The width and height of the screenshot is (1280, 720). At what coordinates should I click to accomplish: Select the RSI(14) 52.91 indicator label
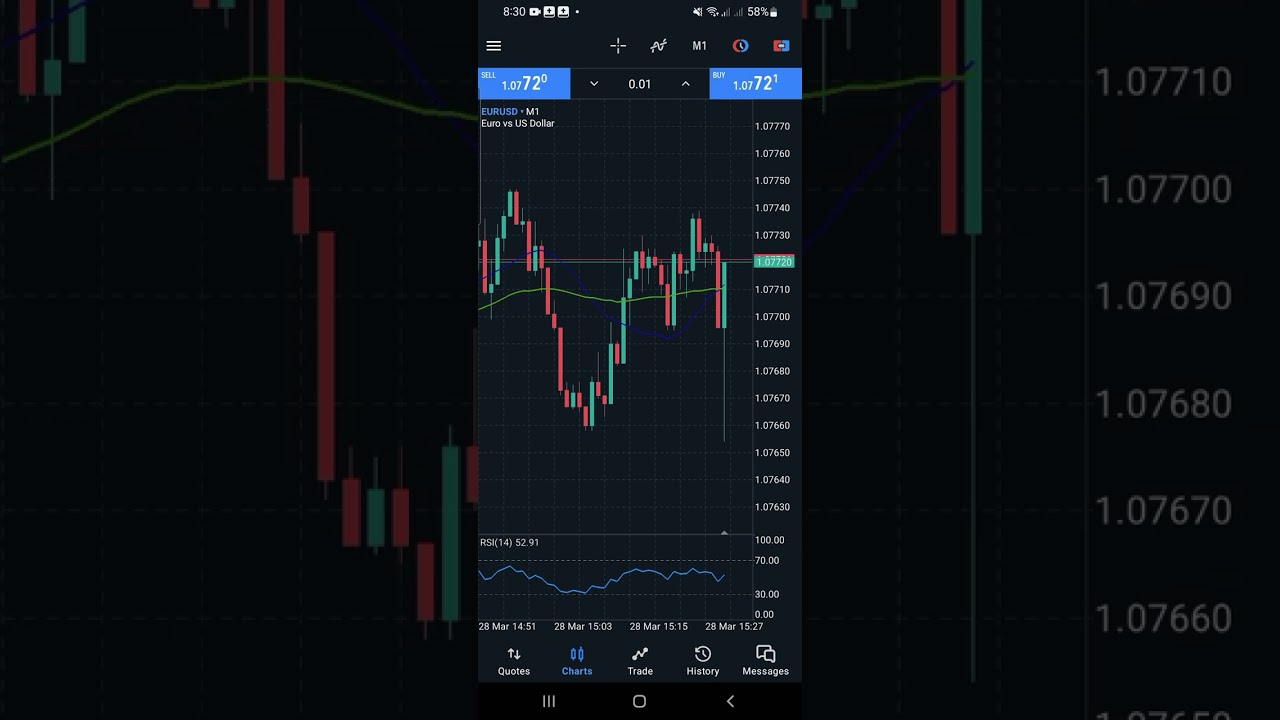point(509,543)
